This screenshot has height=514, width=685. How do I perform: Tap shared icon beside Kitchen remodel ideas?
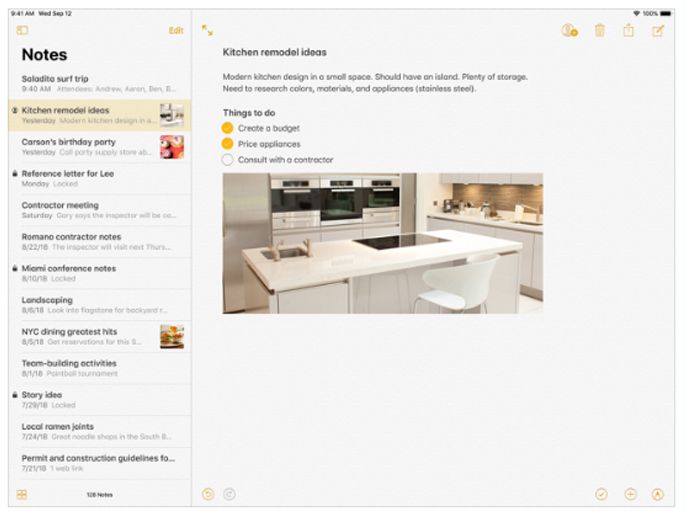coord(14,110)
